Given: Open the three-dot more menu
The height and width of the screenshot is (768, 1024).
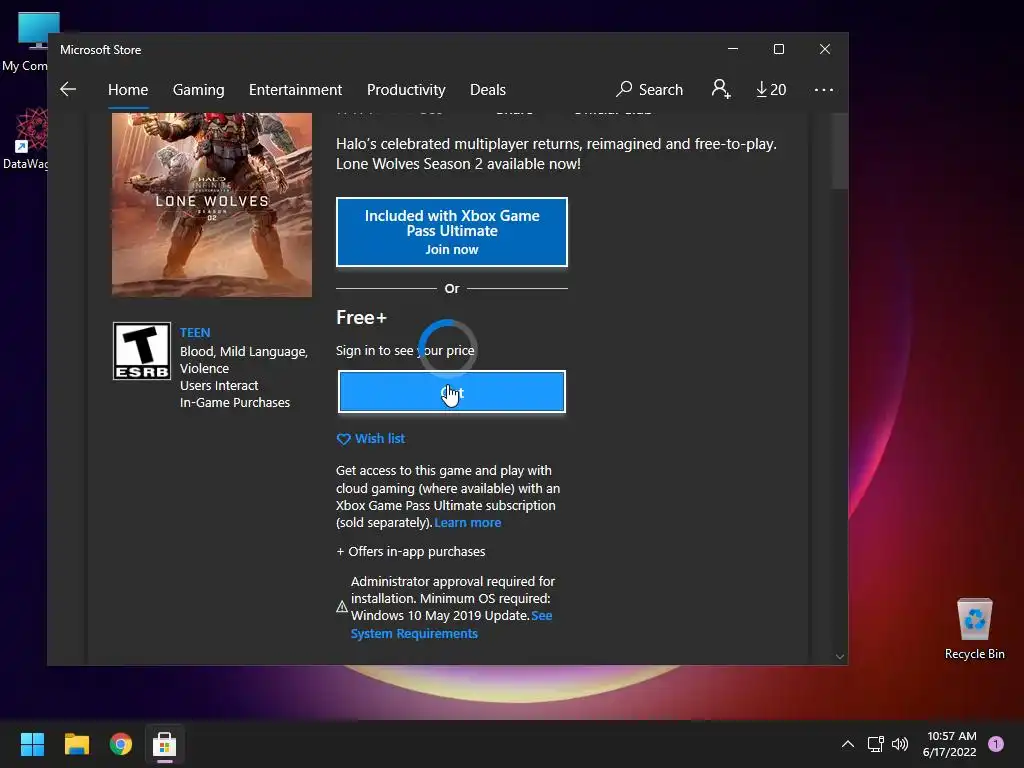Looking at the screenshot, I should coord(824,89).
